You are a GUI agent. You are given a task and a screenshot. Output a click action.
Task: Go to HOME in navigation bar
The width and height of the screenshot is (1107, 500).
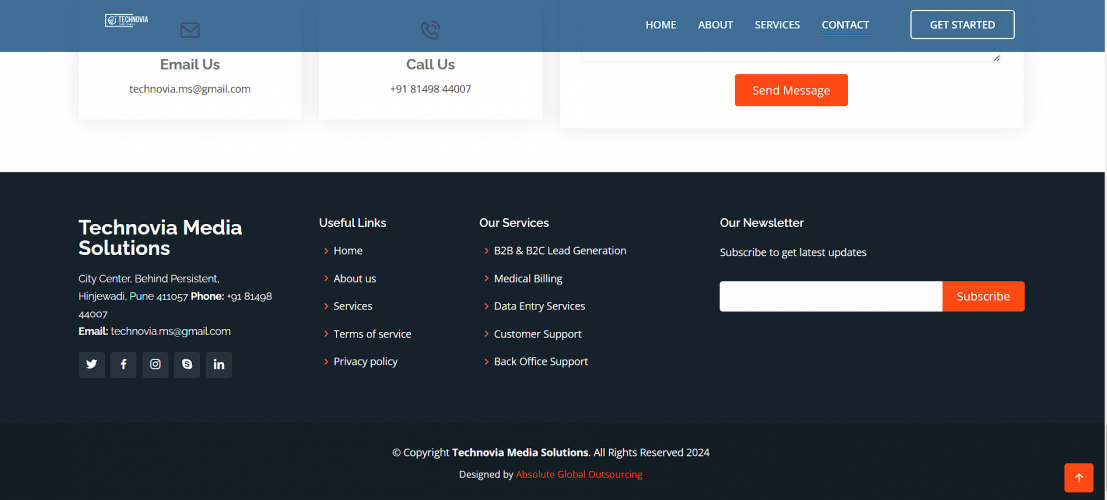point(661,25)
